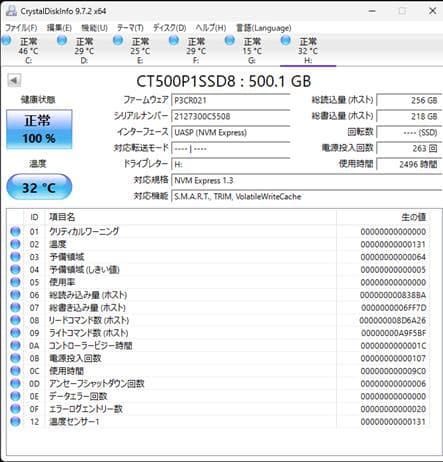Click the drive letter field H:
The width and height of the screenshot is (443, 462).
231,164
